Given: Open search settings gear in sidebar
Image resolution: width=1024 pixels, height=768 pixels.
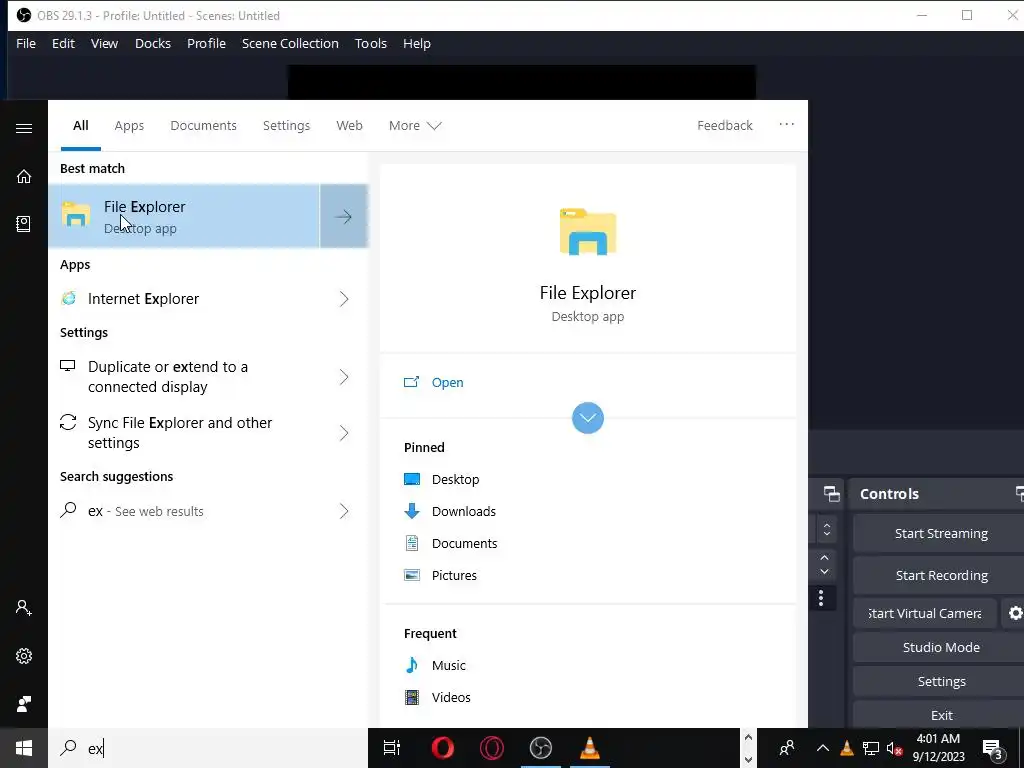Looking at the screenshot, I should pyautogui.click(x=24, y=656).
